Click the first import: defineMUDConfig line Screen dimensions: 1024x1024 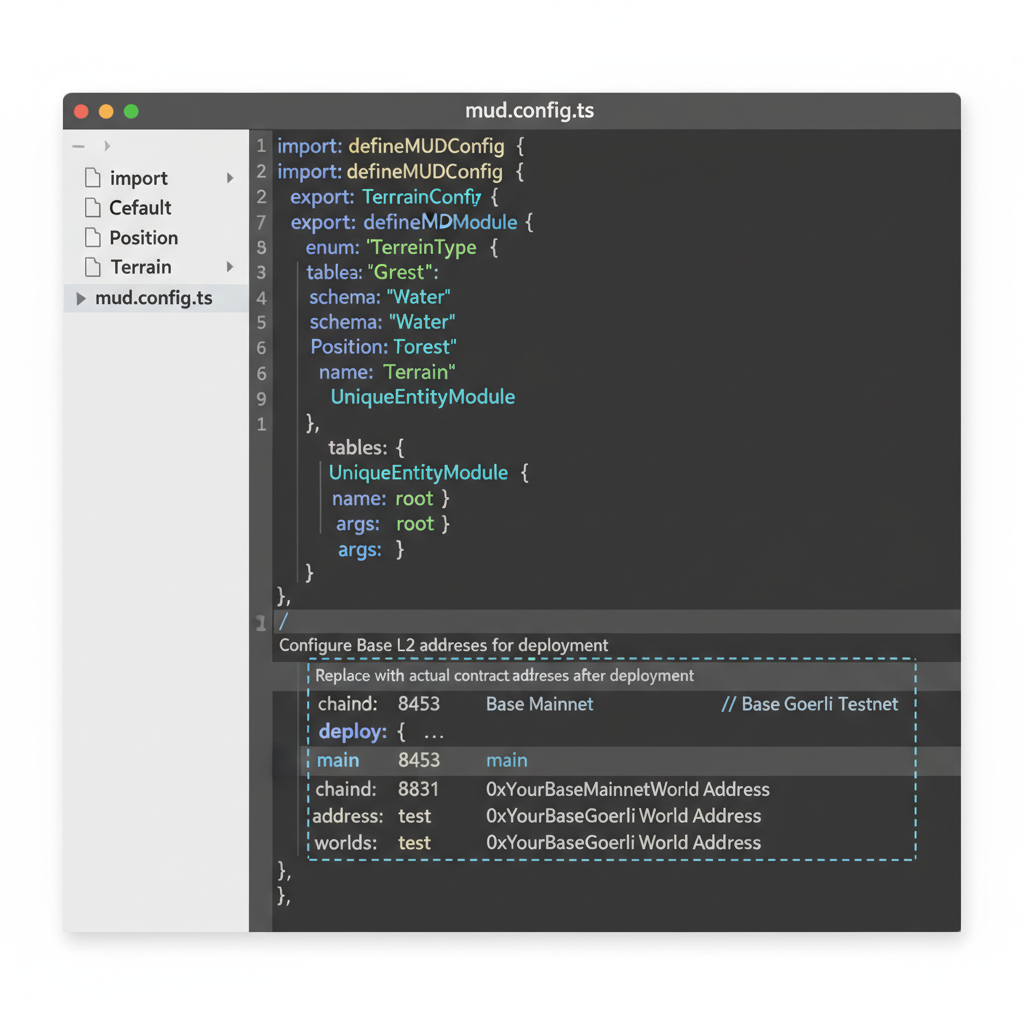(401, 146)
